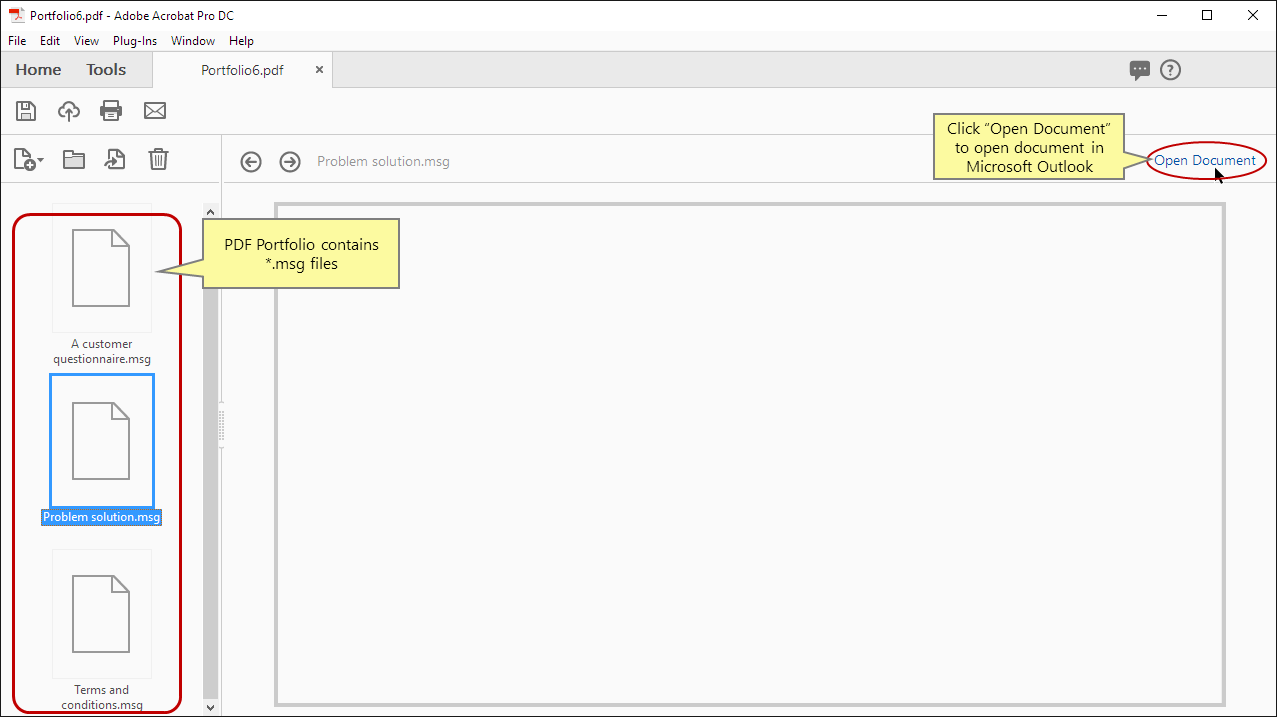Go to next file with forward arrow
The width and height of the screenshot is (1280, 720).
(290, 161)
